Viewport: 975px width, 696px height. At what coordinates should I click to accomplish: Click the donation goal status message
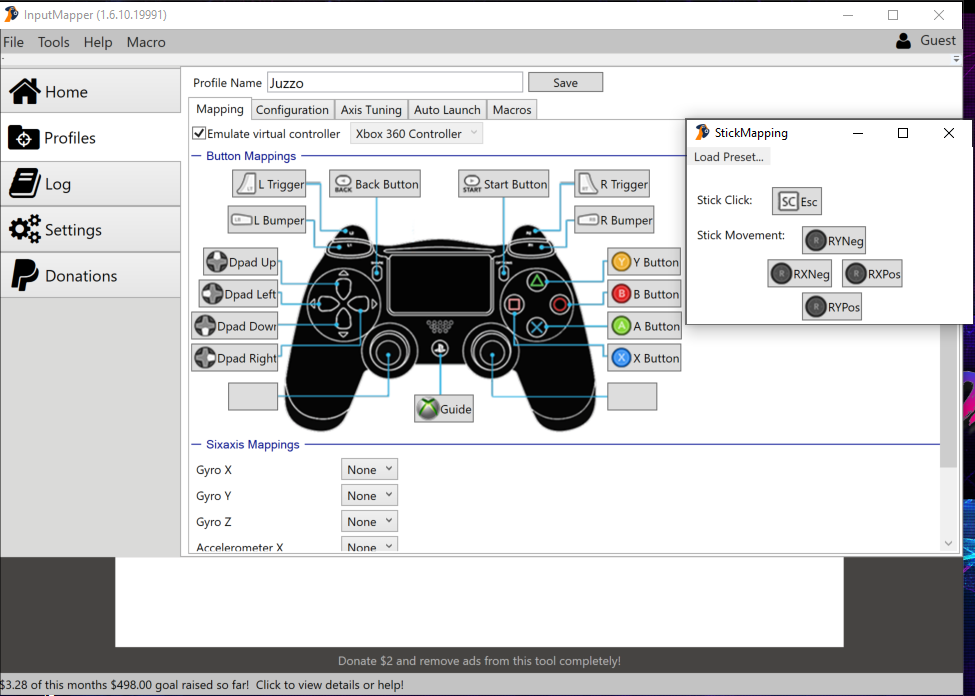202,685
